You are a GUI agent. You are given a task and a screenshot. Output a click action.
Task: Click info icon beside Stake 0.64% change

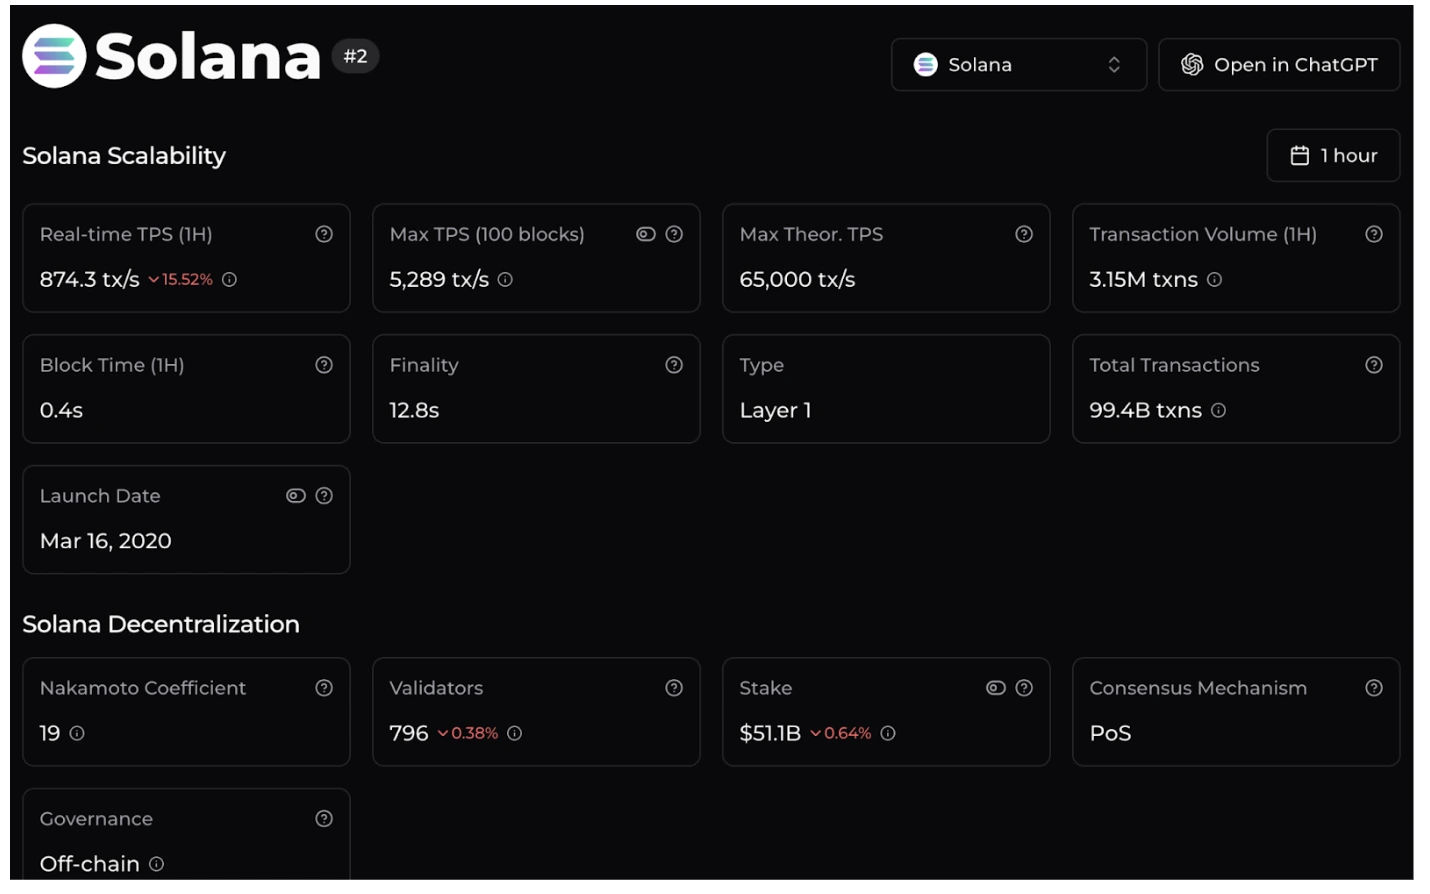coord(888,733)
